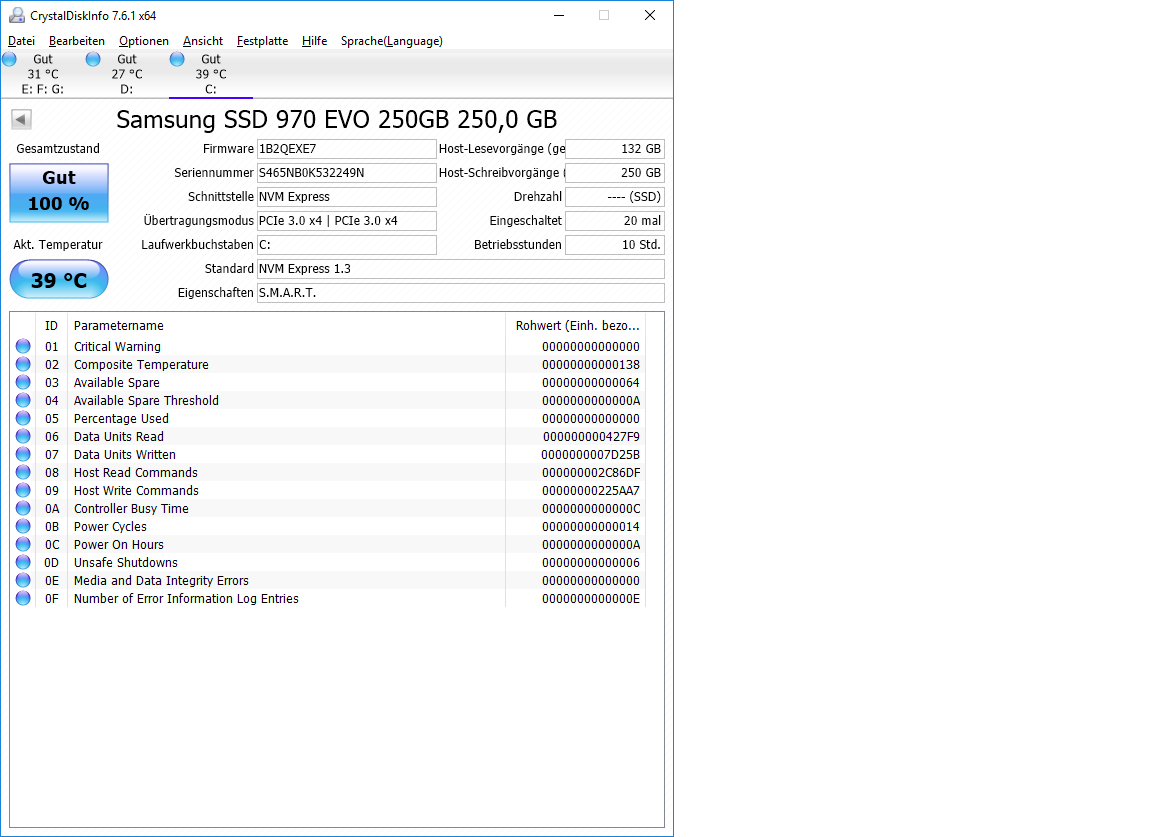Click the status orb beside Data Units Written
The image size is (1152, 837).
point(24,454)
